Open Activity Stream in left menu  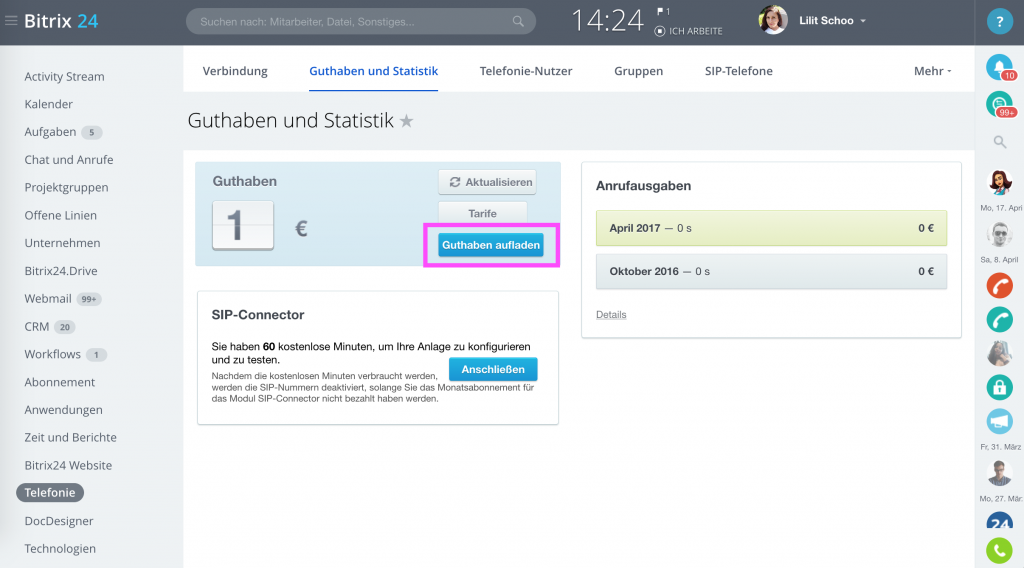(x=64, y=76)
